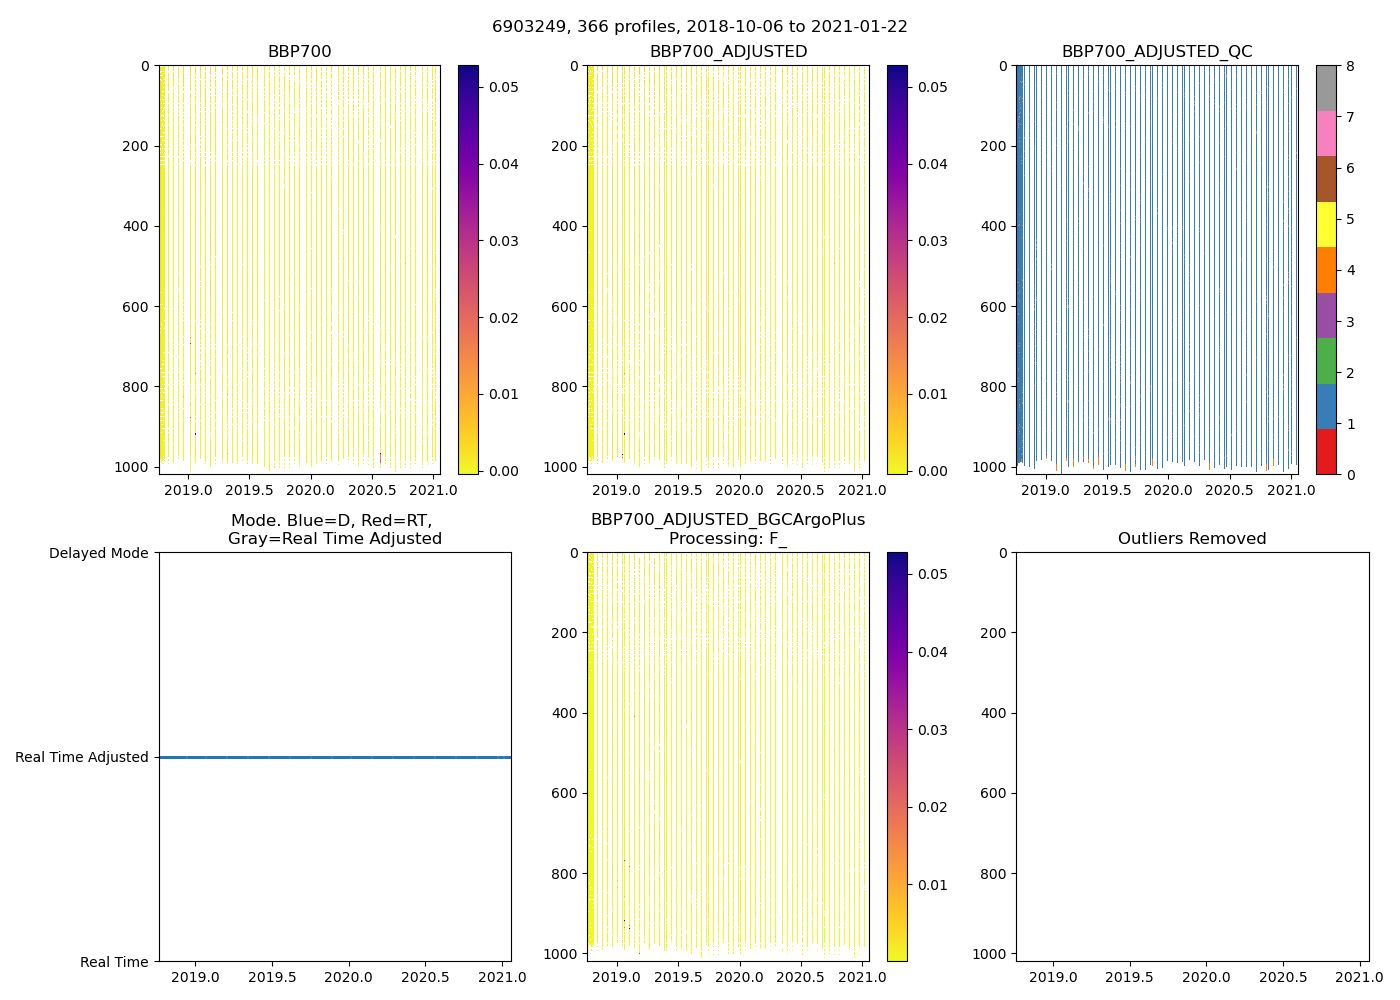The width and height of the screenshot is (1400, 1000).
Task: Click the Delayed Mode axis label
Action: coord(98,553)
